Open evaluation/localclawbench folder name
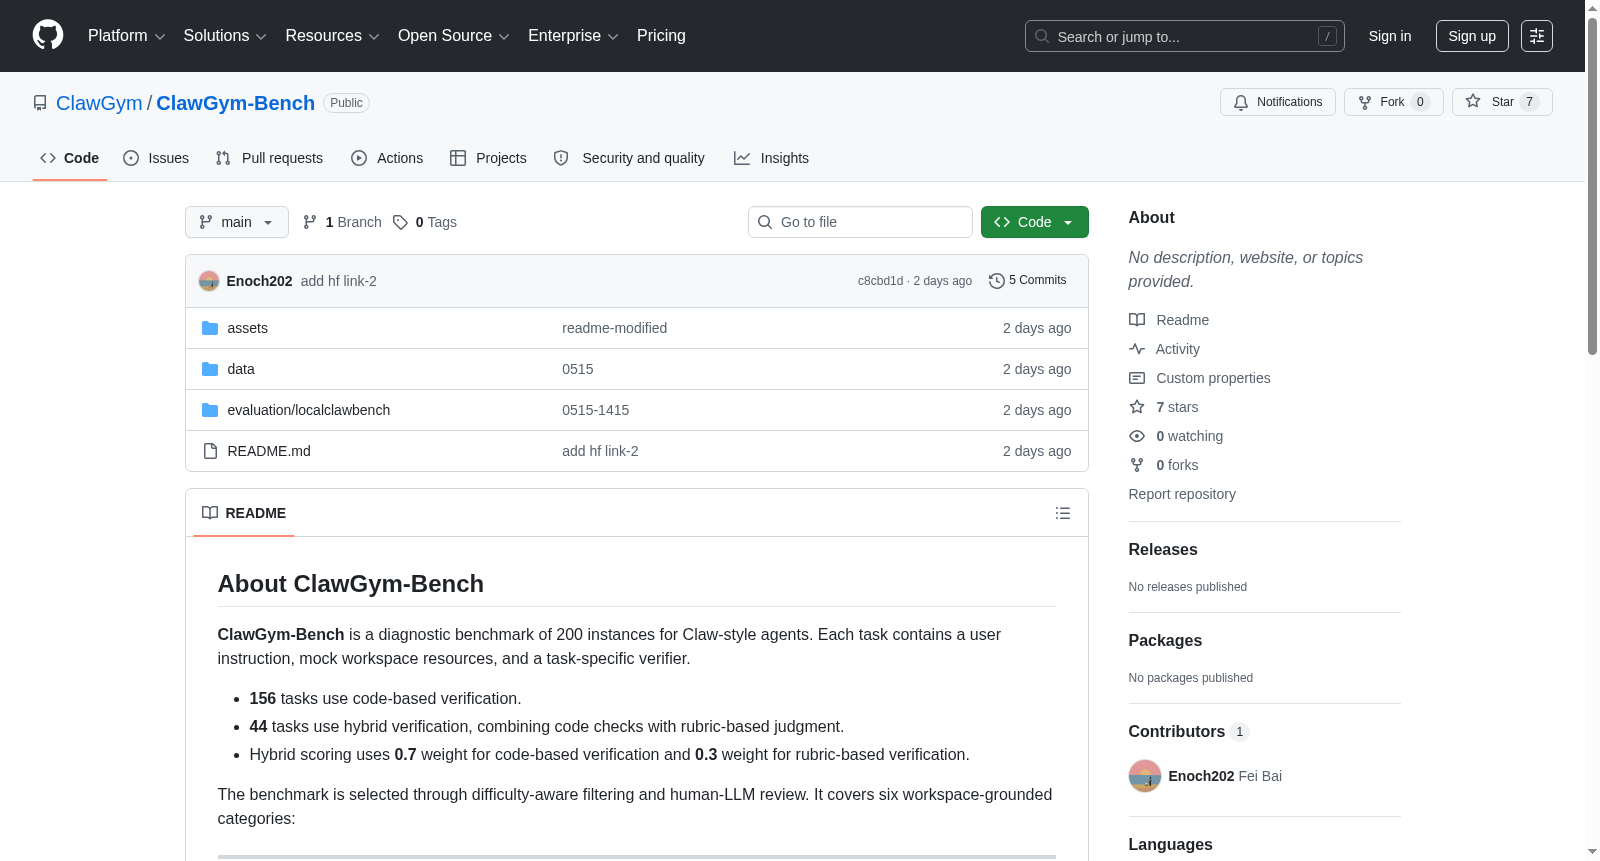 (x=309, y=410)
